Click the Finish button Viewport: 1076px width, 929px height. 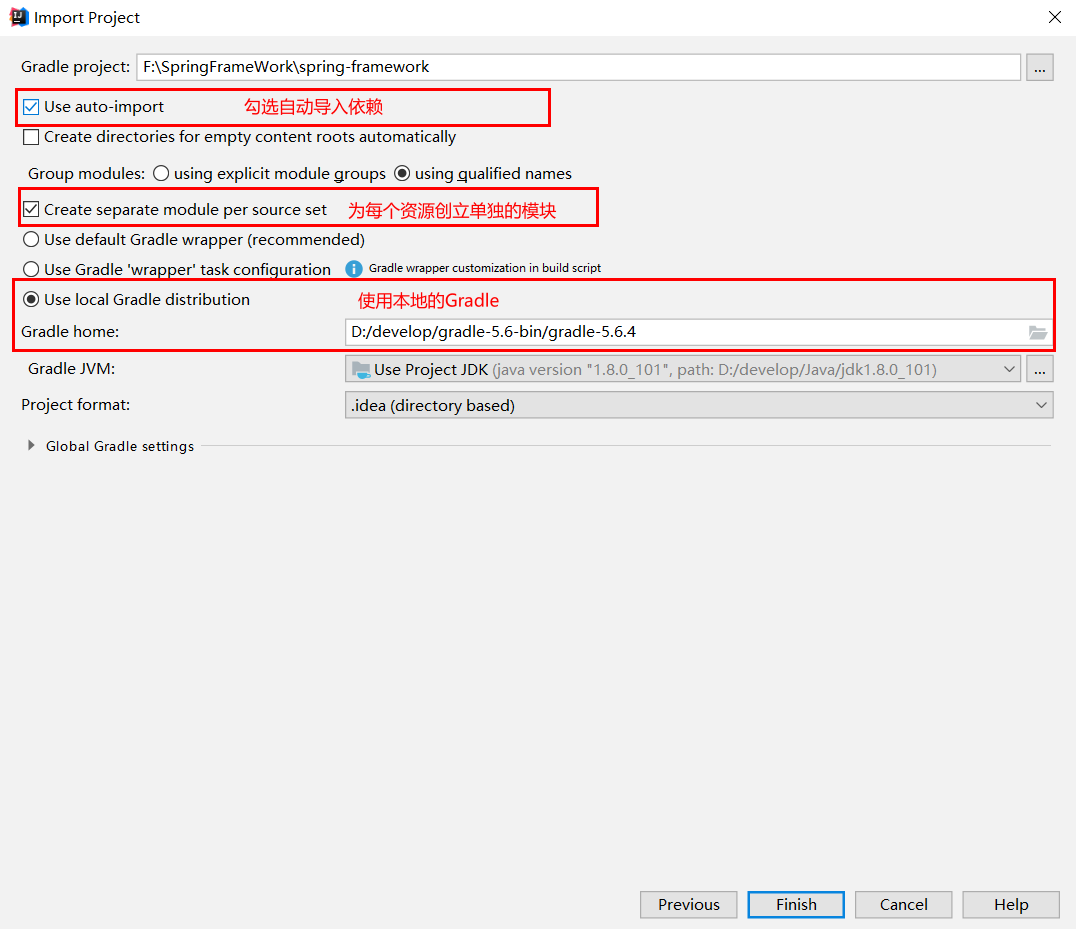tap(796, 904)
